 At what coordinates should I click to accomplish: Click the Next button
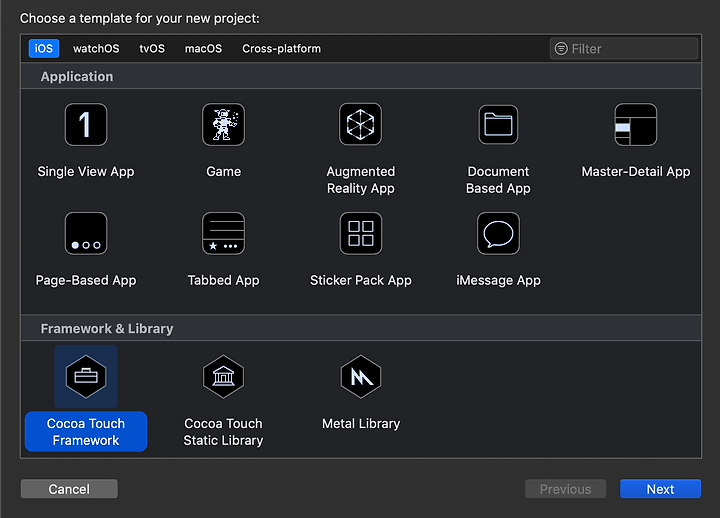pos(660,489)
